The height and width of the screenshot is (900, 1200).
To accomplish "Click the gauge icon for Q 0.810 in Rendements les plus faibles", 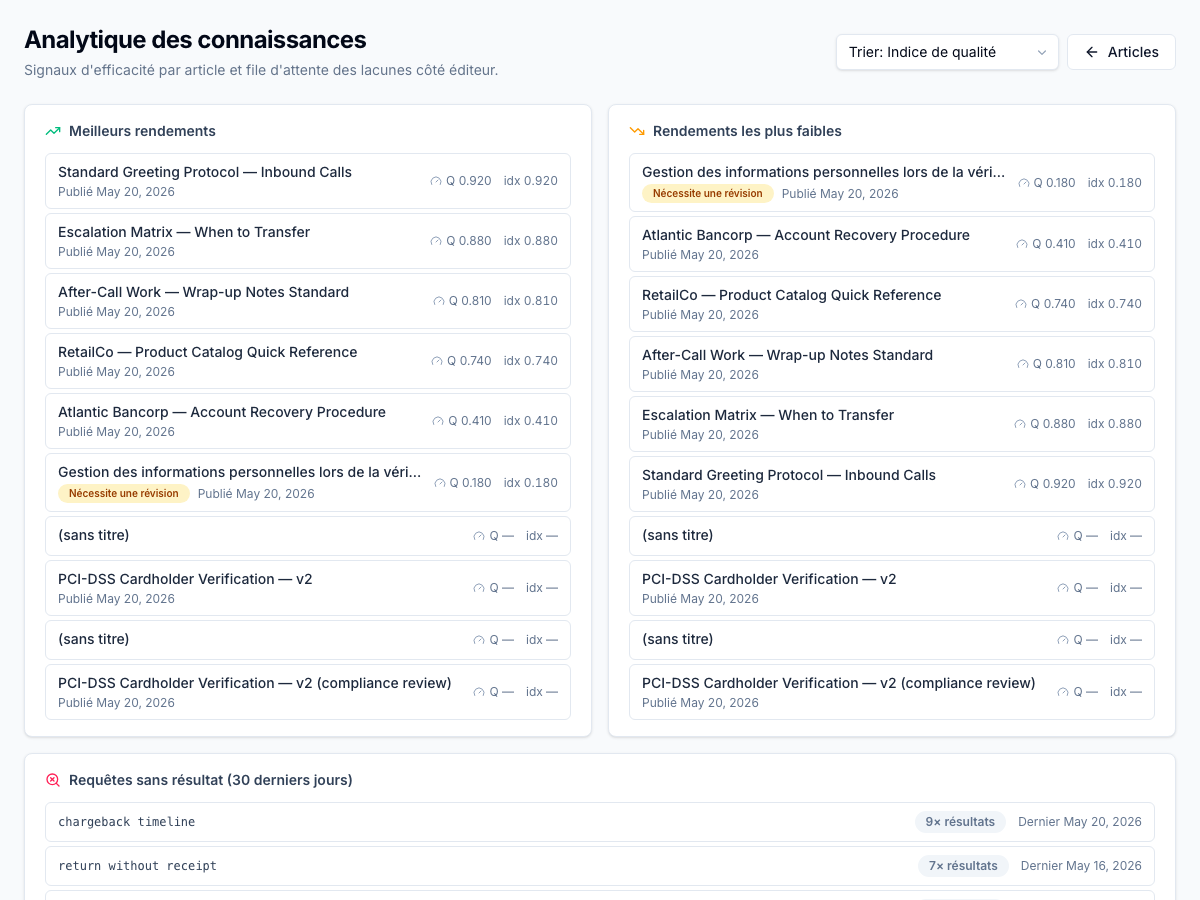I will tap(1023, 364).
